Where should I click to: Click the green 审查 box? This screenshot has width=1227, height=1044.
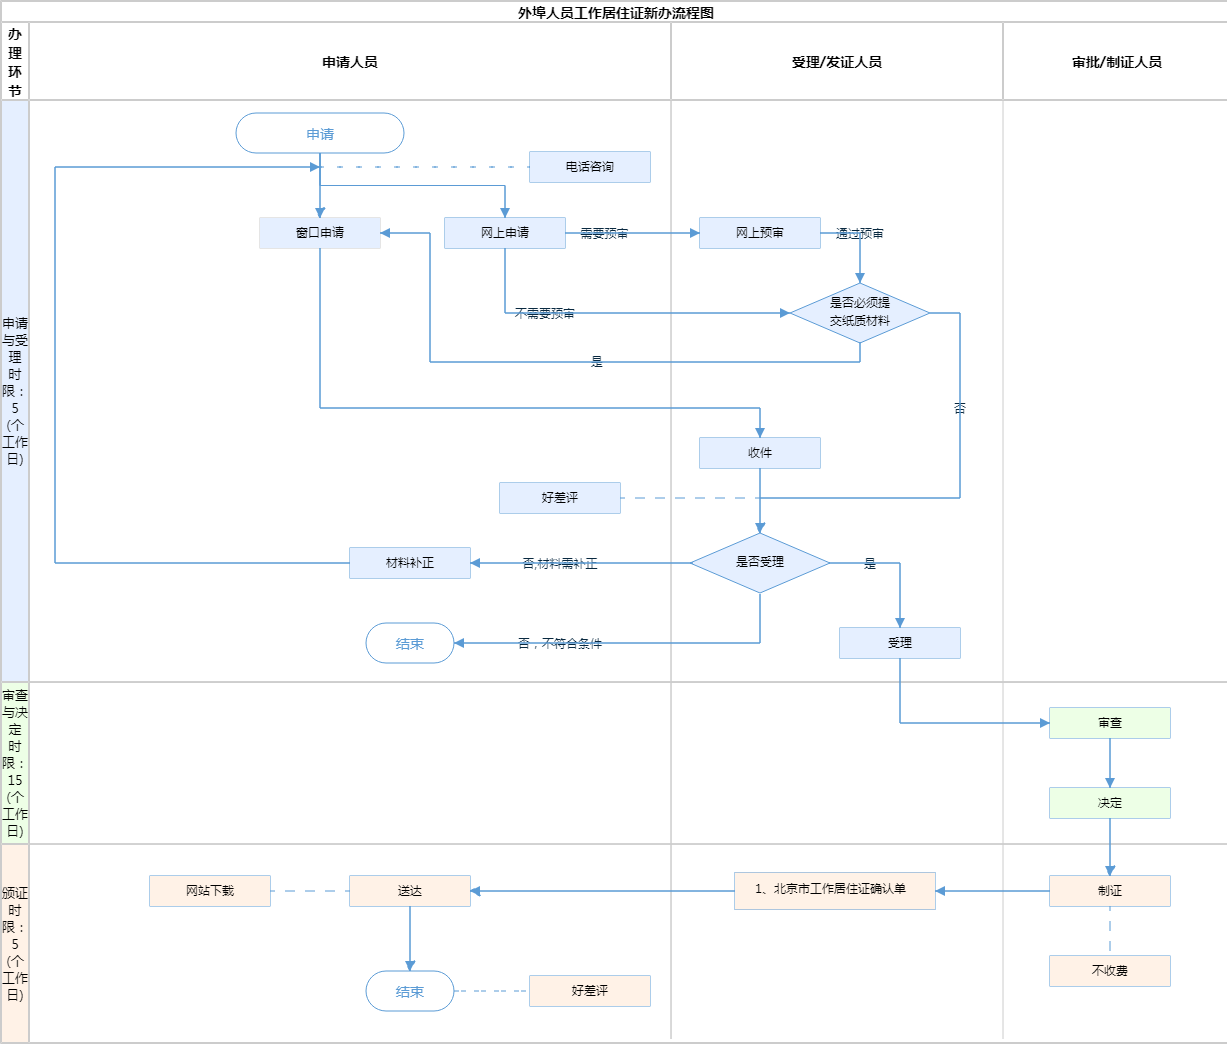[x=1109, y=723]
